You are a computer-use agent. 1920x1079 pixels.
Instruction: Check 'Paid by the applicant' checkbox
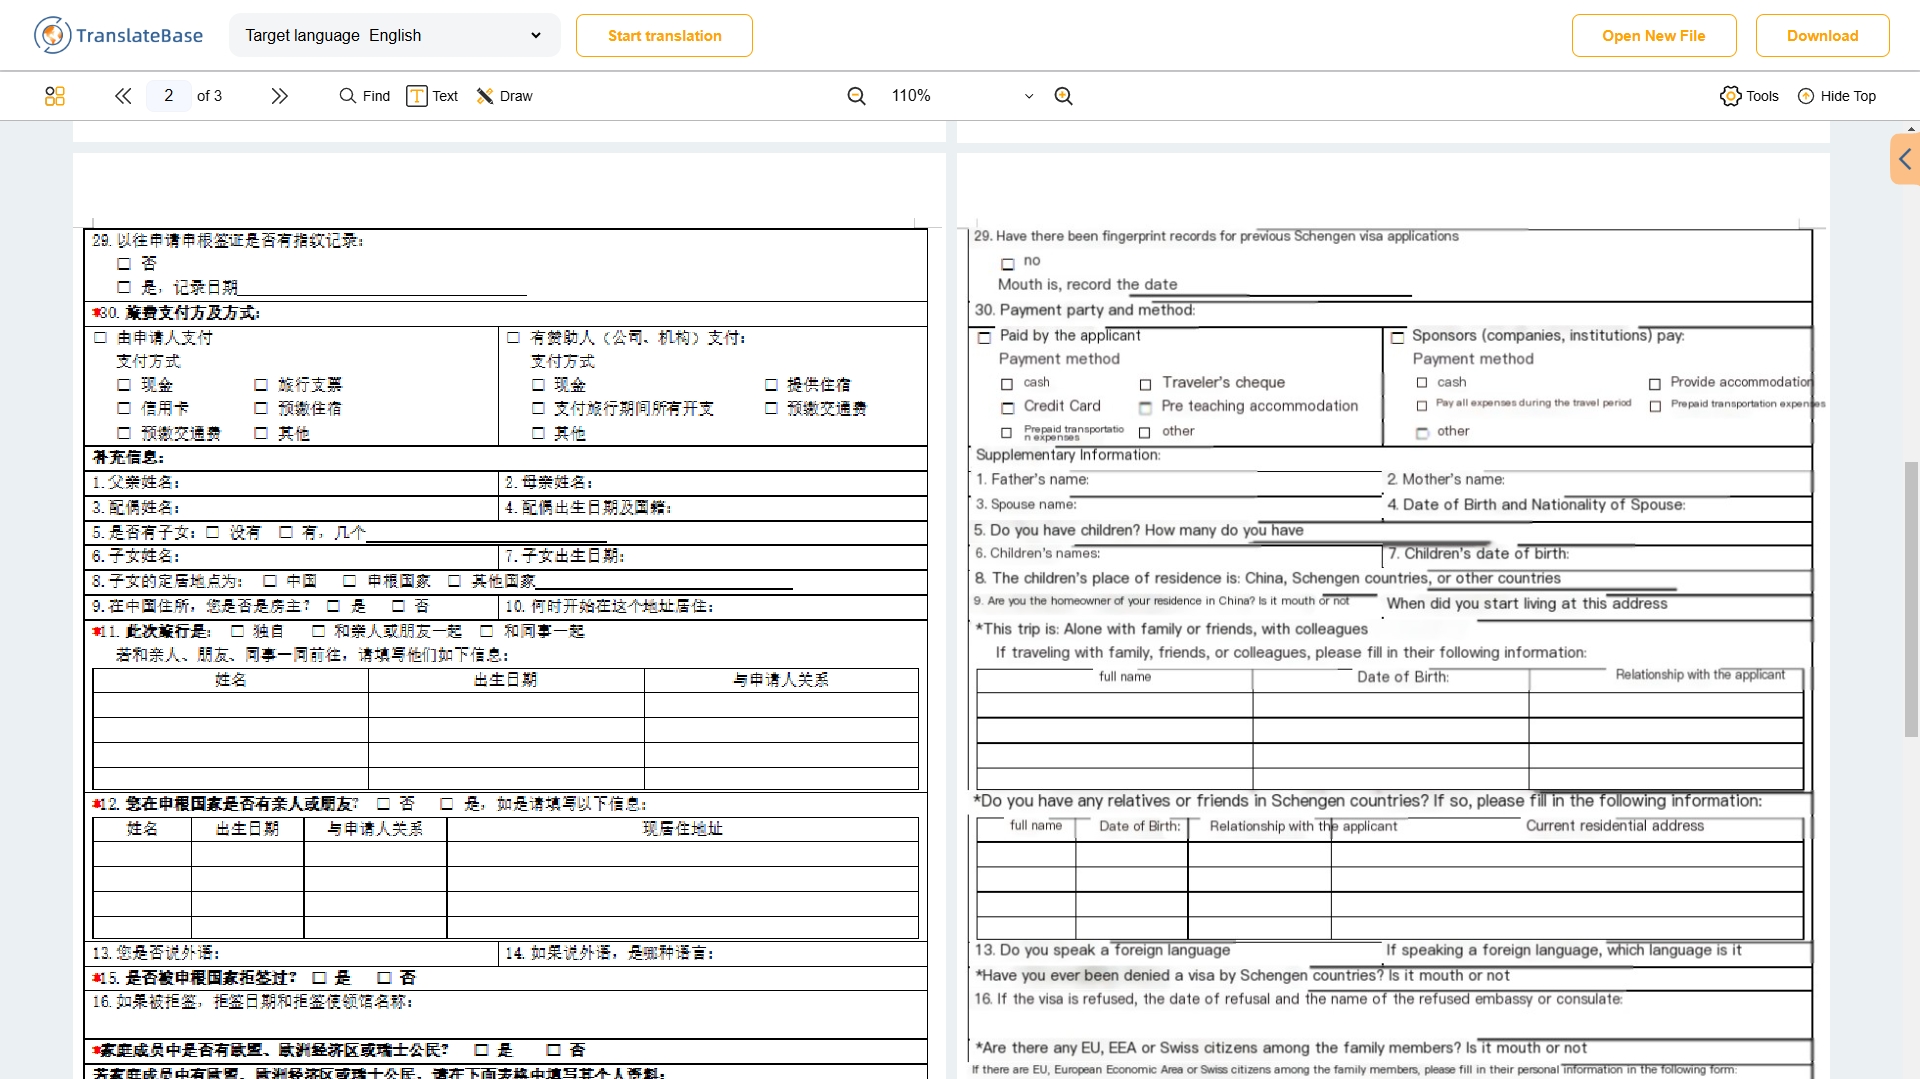[984, 338]
